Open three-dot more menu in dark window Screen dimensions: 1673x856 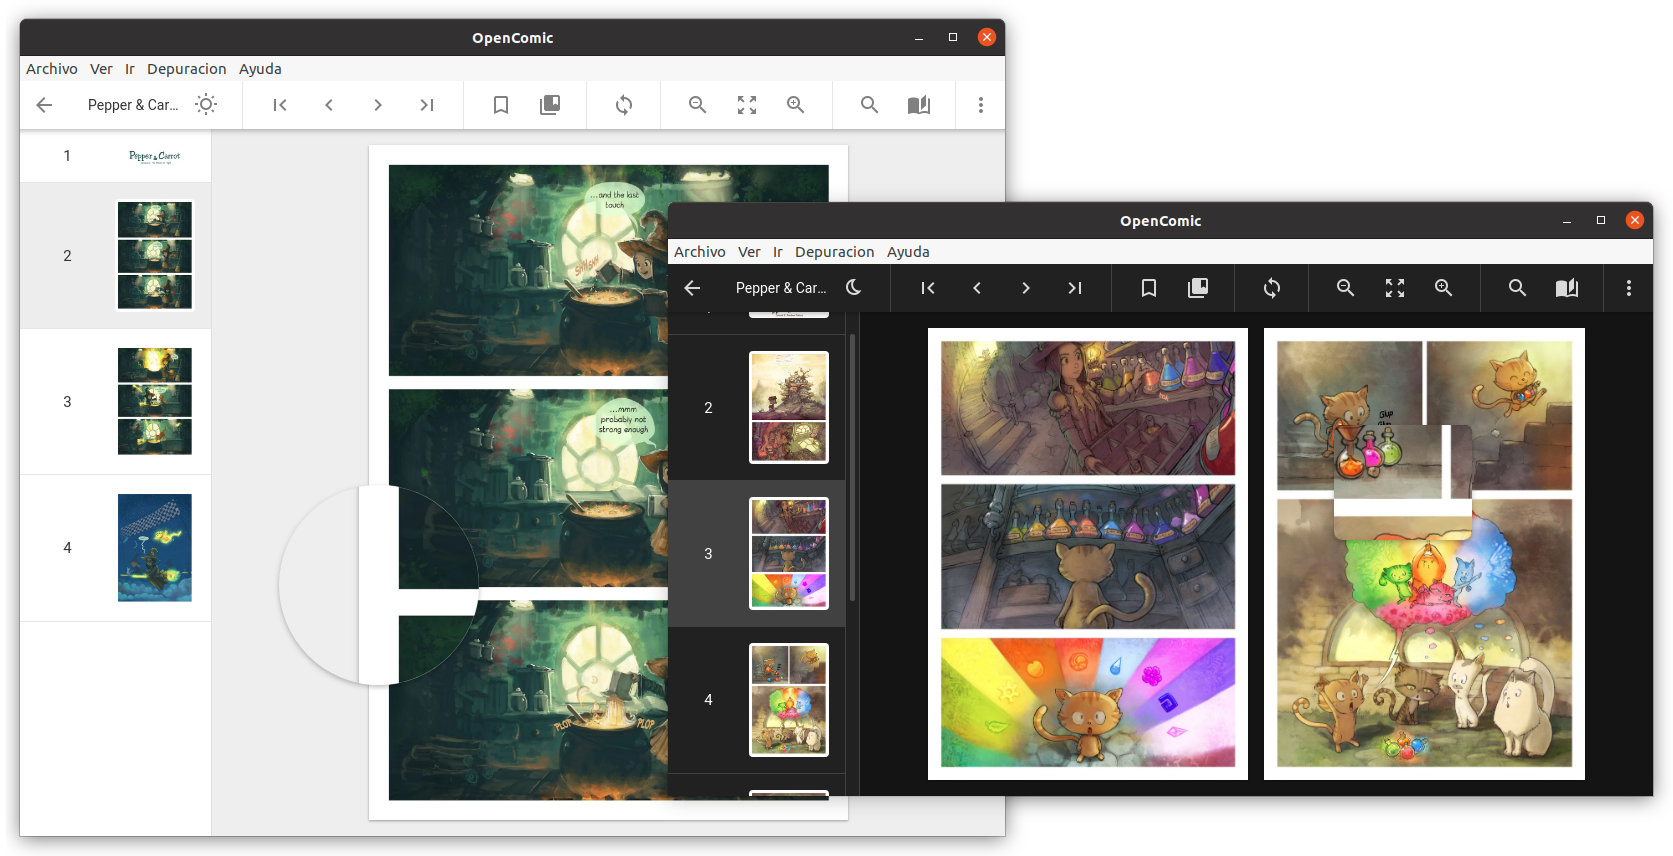1629,288
